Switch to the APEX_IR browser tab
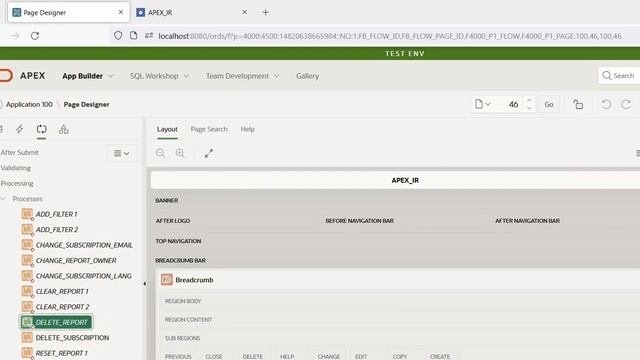Viewport: 640px width, 360px height. 193,12
